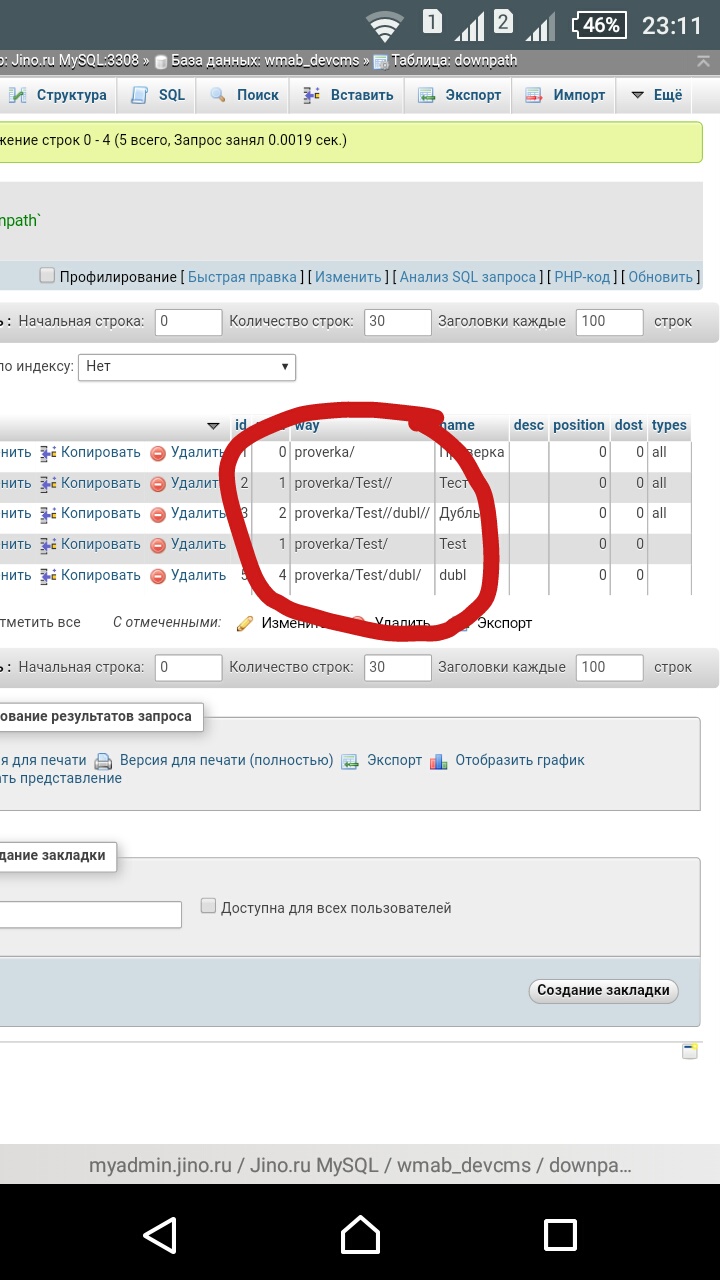Export checked rows below table
This screenshot has height=1280, width=720.
click(494, 623)
